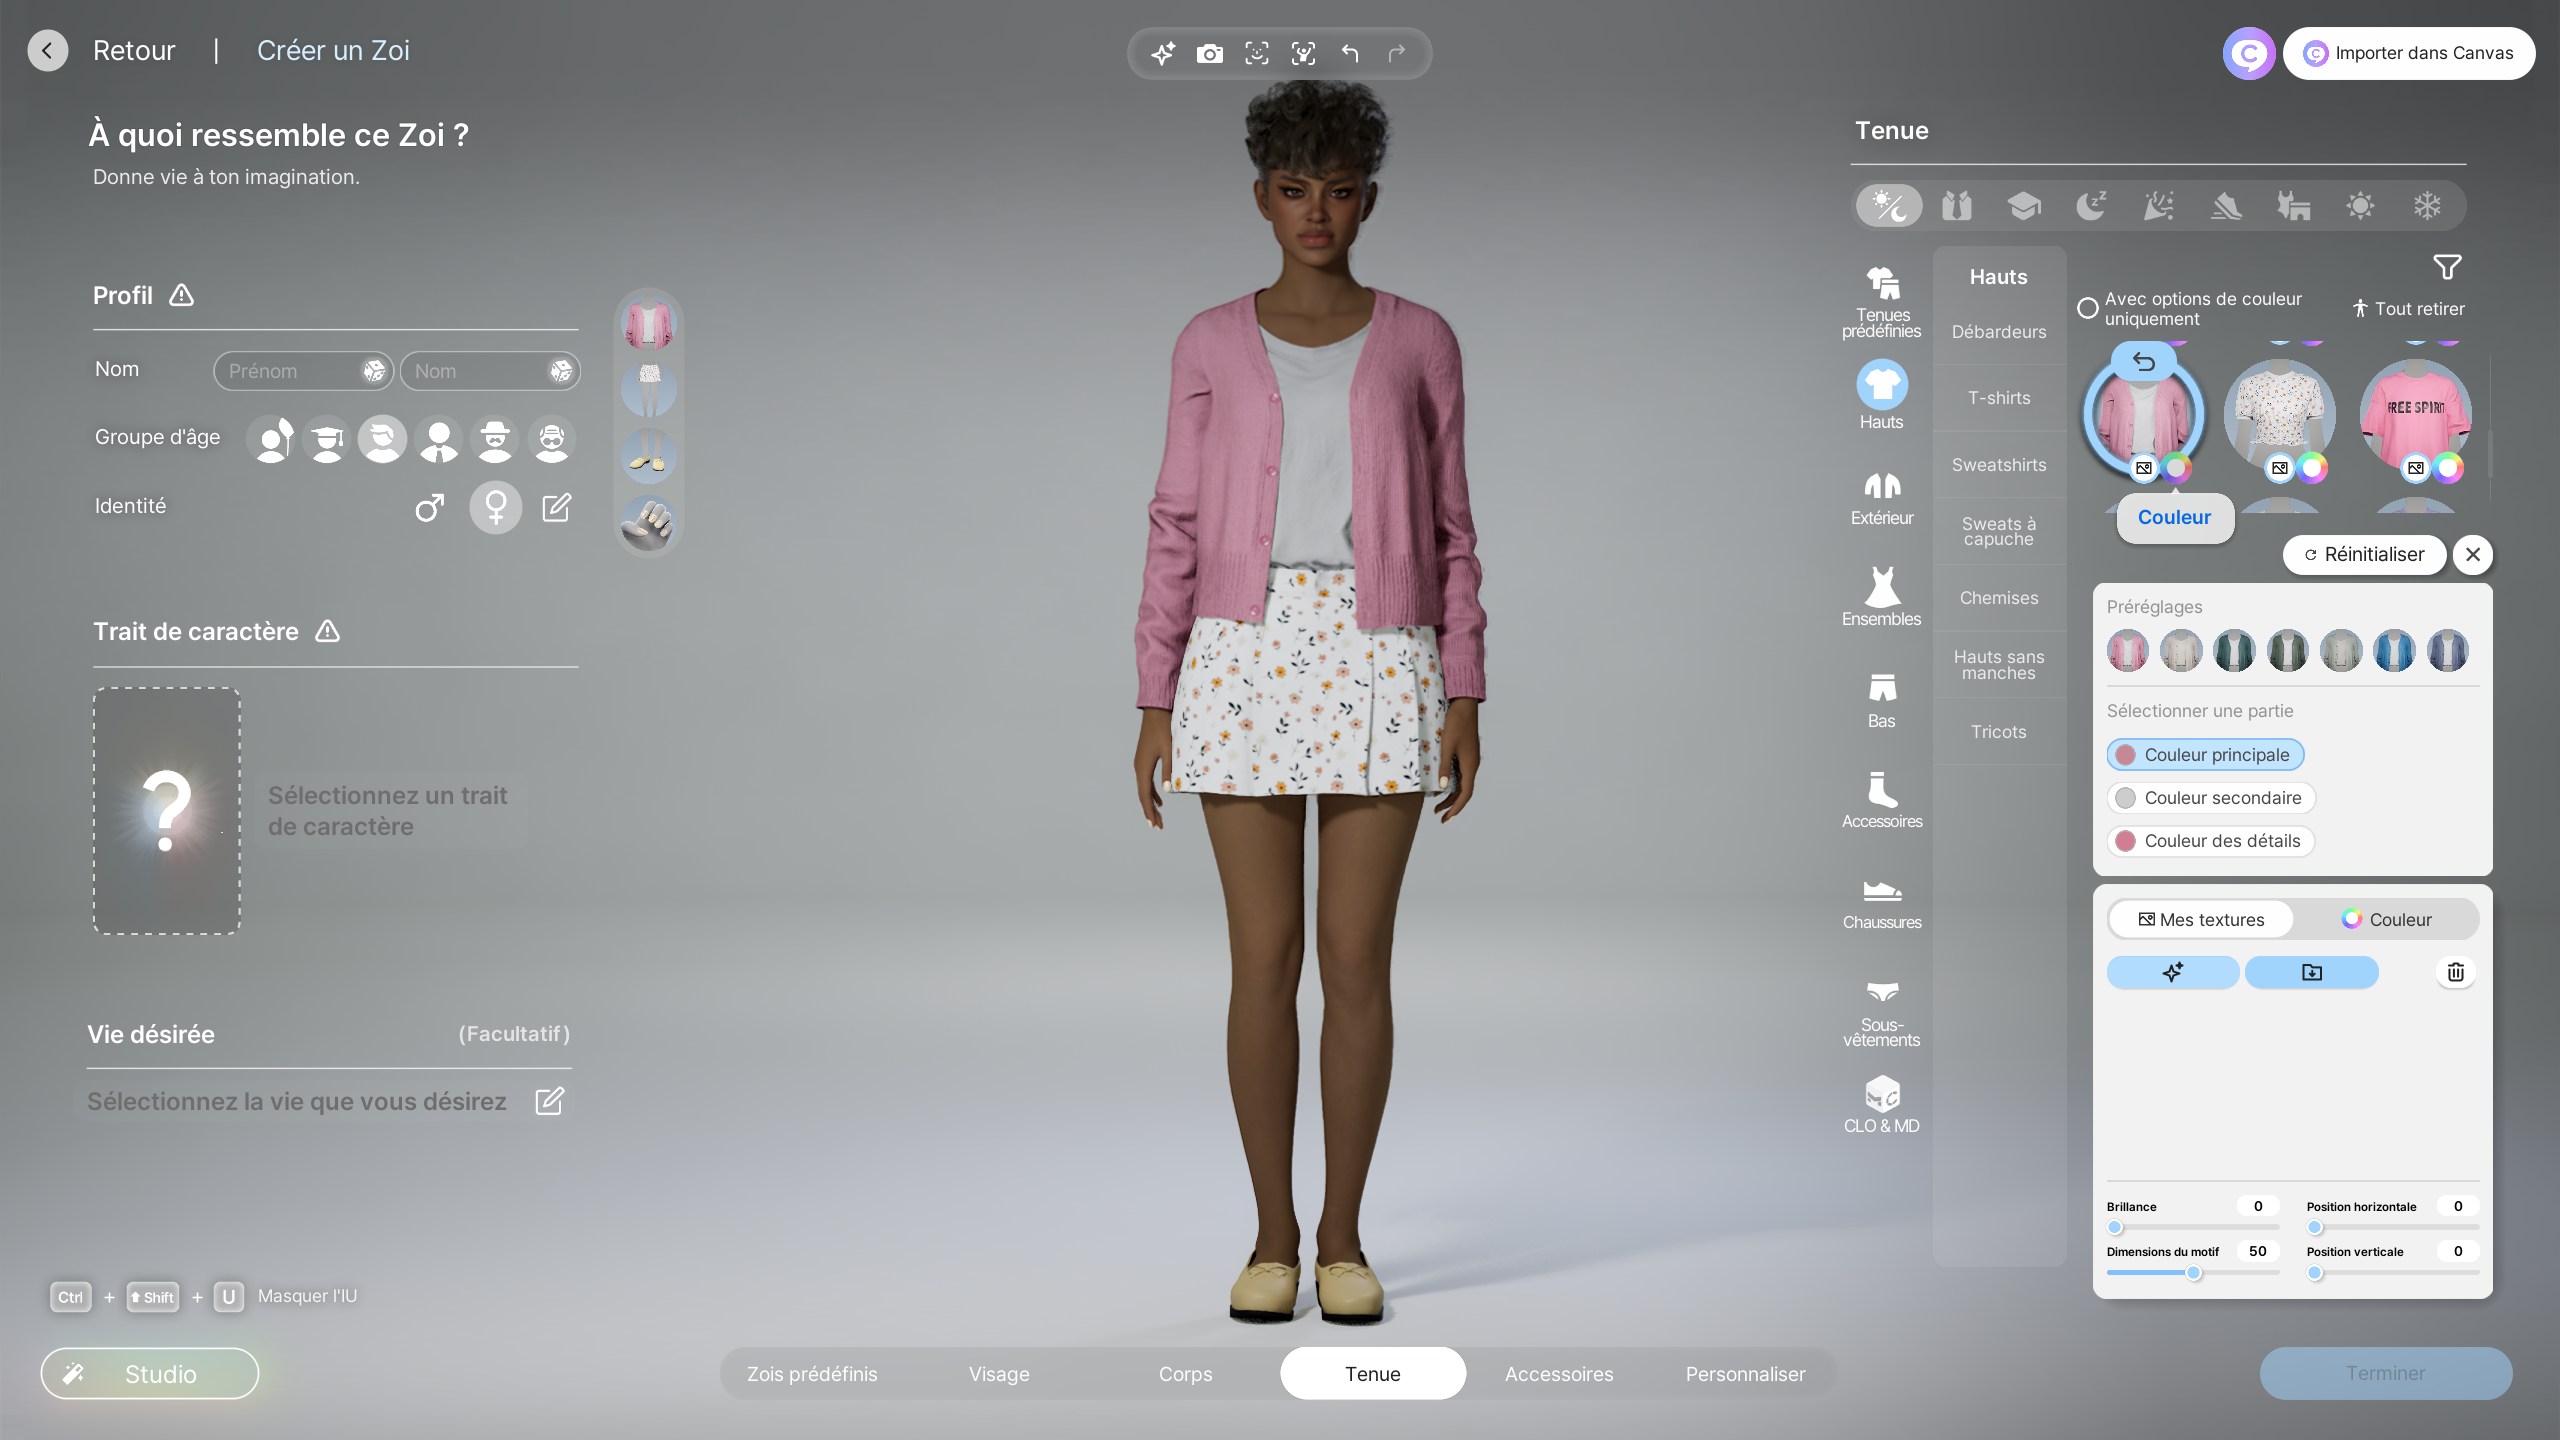Click the import texture folder icon
Screen dimensions: 2560x1440
point(2311,972)
